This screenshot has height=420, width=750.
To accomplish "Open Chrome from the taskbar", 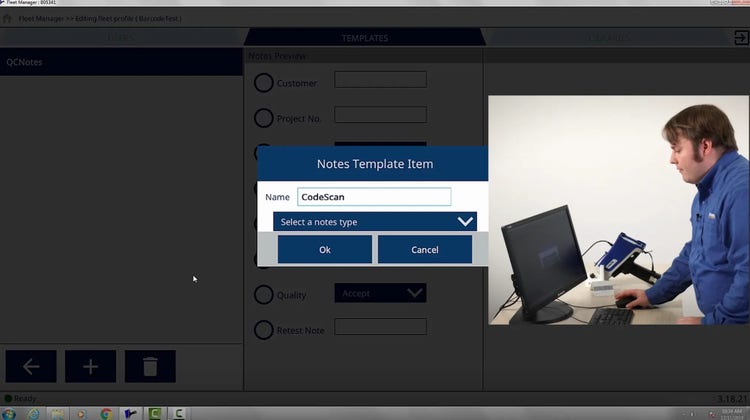I will point(106,413).
